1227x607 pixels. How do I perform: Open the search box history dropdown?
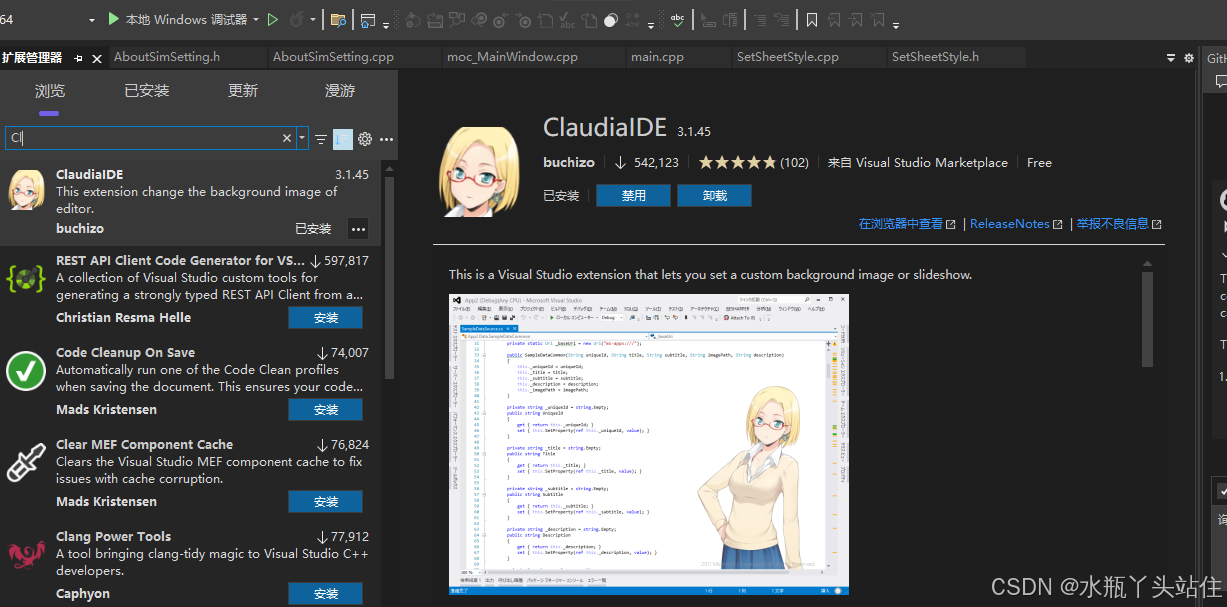302,138
